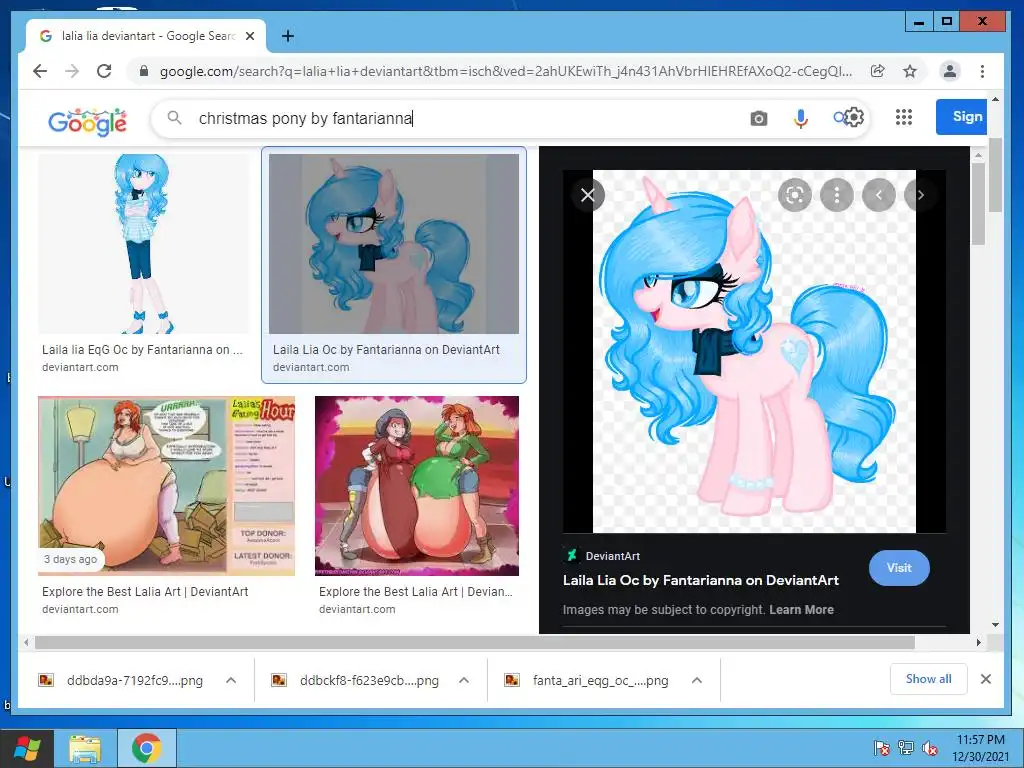Image resolution: width=1024 pixels, height=768 pixels.
Task: Show all downloads
Action: [928, 679]
